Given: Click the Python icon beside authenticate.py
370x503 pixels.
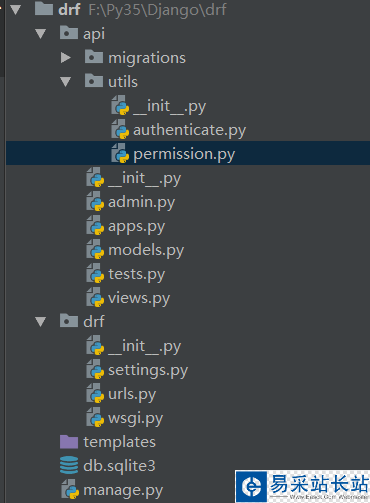Looking at the screenshot, I should click(x=120, y=129).
